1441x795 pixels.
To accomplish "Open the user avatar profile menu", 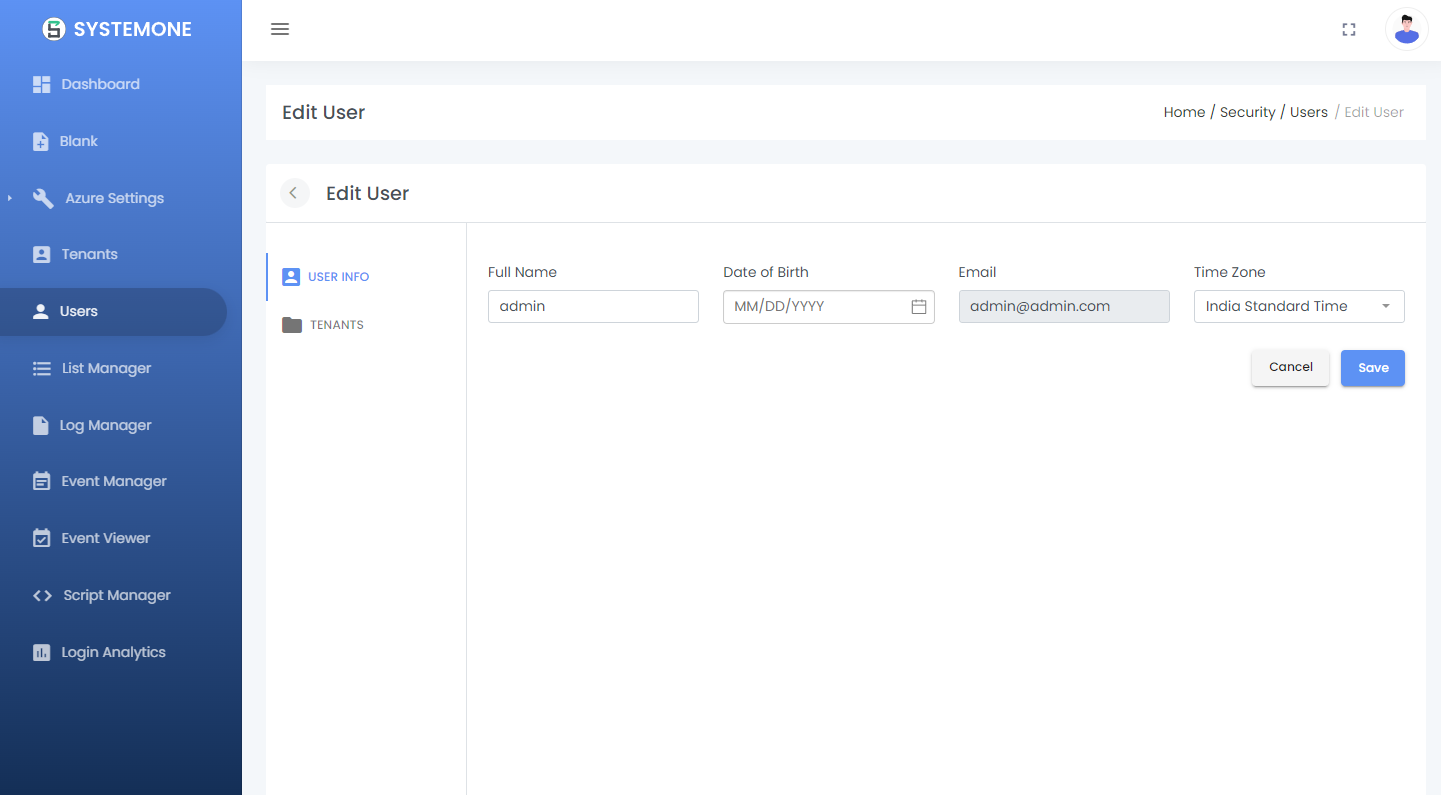I will click(1406, 30).
